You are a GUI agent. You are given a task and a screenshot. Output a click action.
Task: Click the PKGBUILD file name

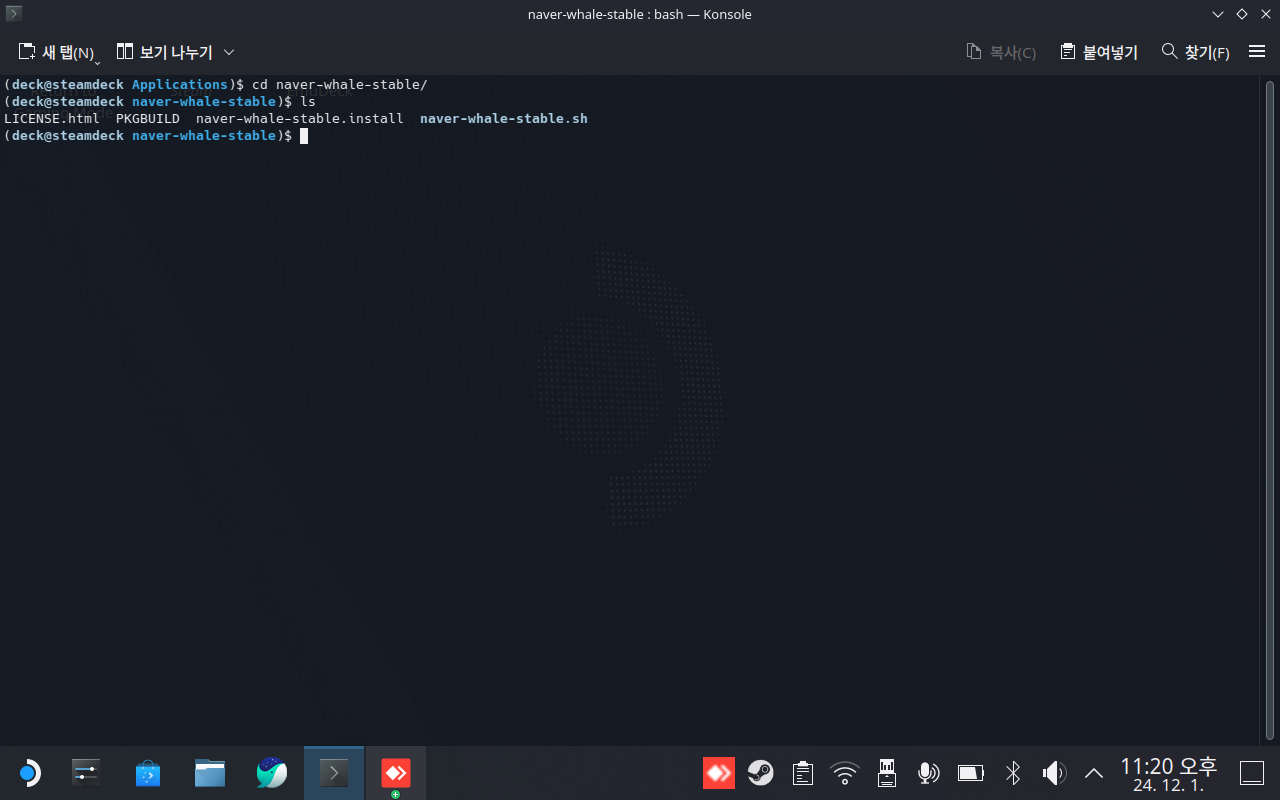(x=148, y=118)
